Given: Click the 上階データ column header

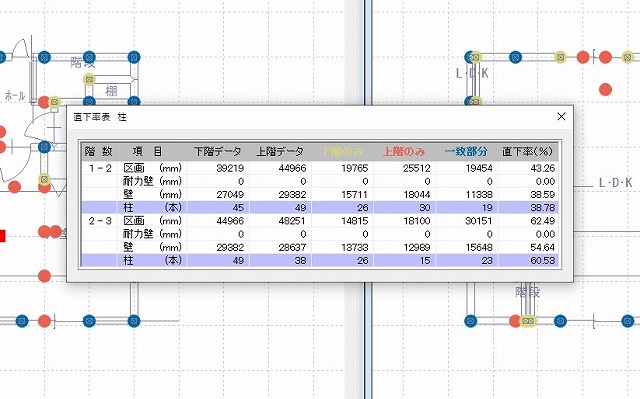Looking at the screenshot, I should [280, 152].
